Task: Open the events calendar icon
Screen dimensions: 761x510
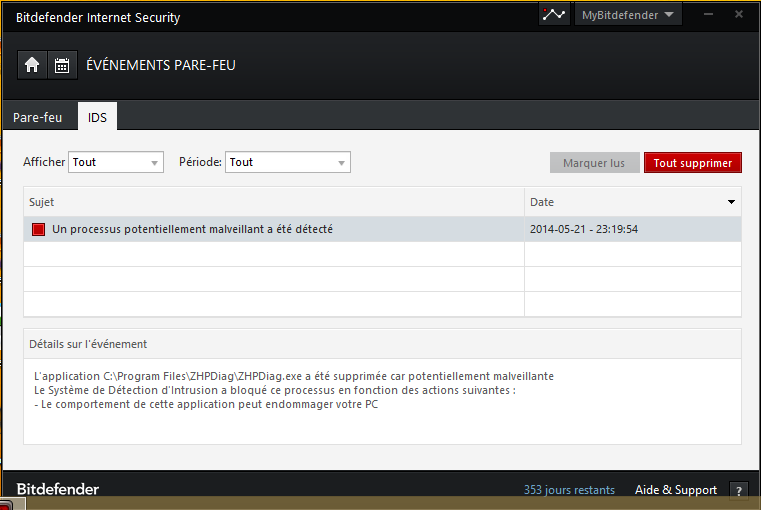Action: point(62,65)
